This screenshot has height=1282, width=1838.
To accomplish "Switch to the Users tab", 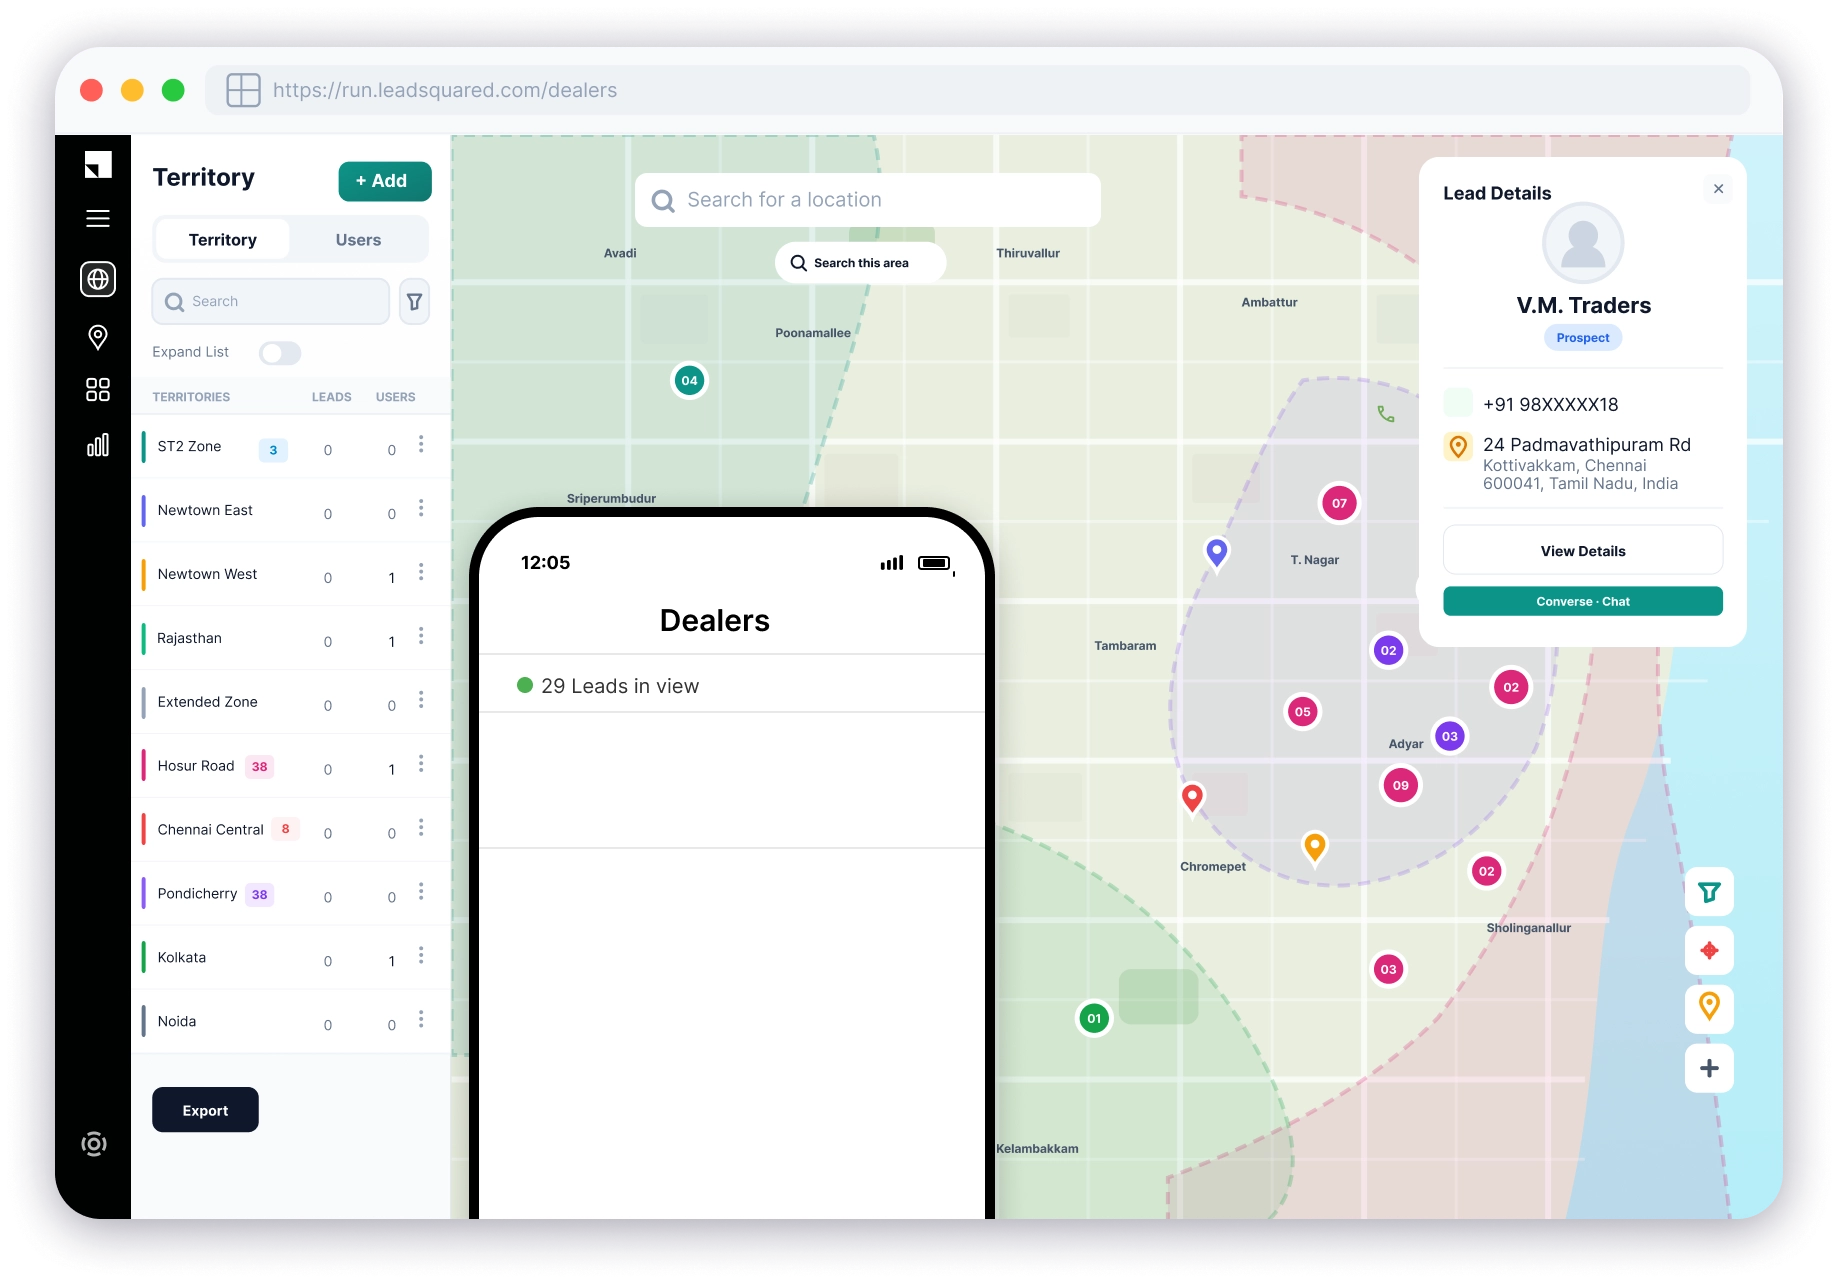I will click(358, 240).
